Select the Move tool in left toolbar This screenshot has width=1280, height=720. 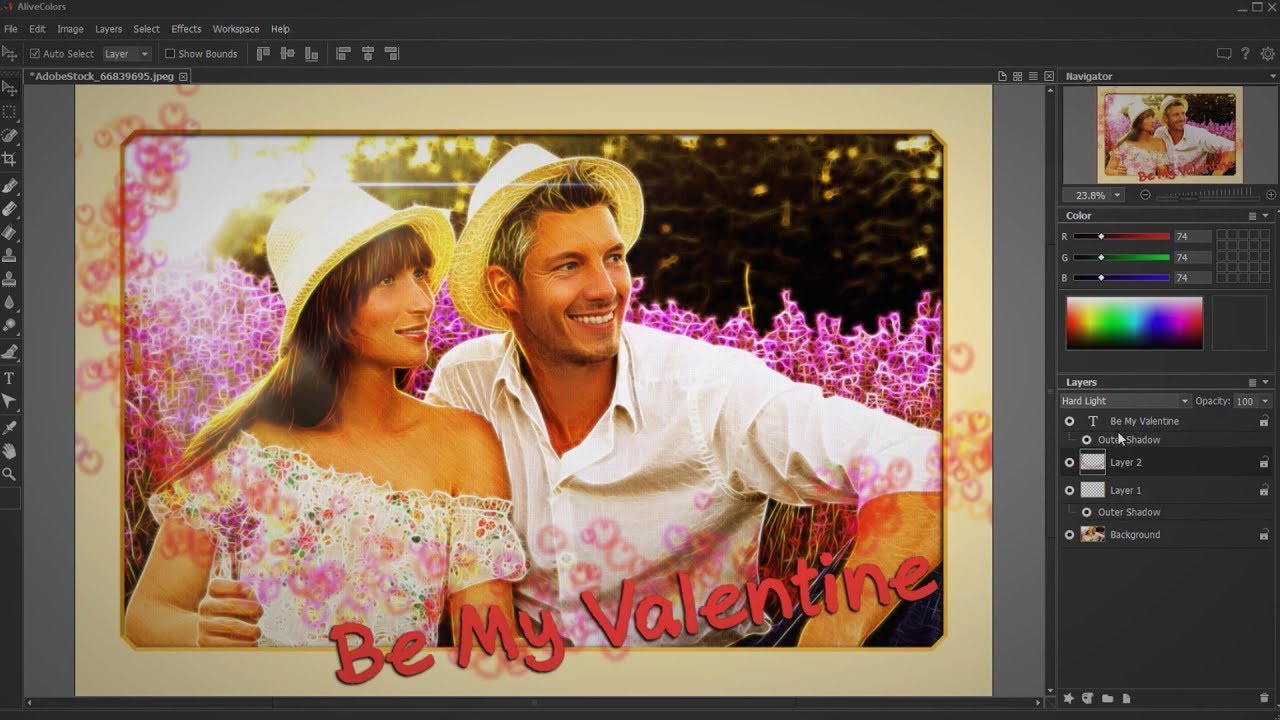point(9,88)
